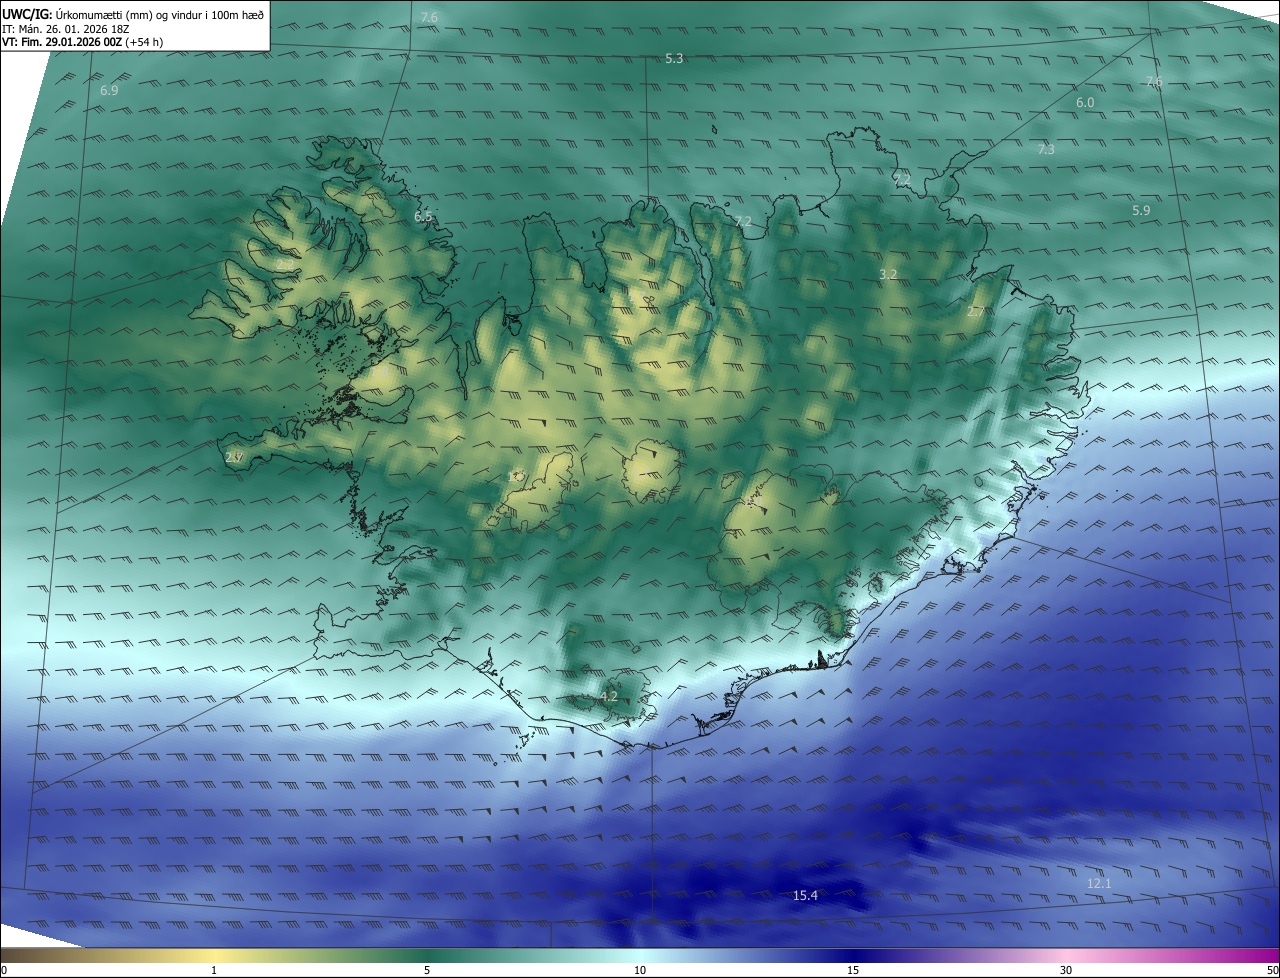Click the 12.1 value label on the map

pos(1099,884)
